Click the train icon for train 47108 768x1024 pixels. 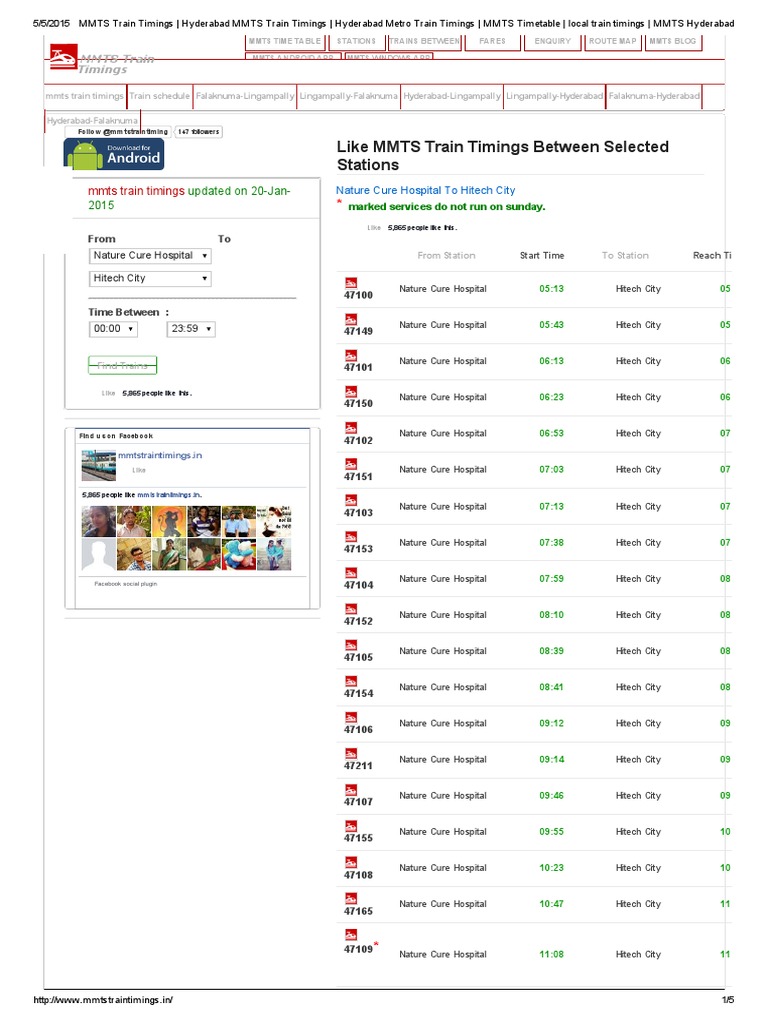[x=351, y=862]
